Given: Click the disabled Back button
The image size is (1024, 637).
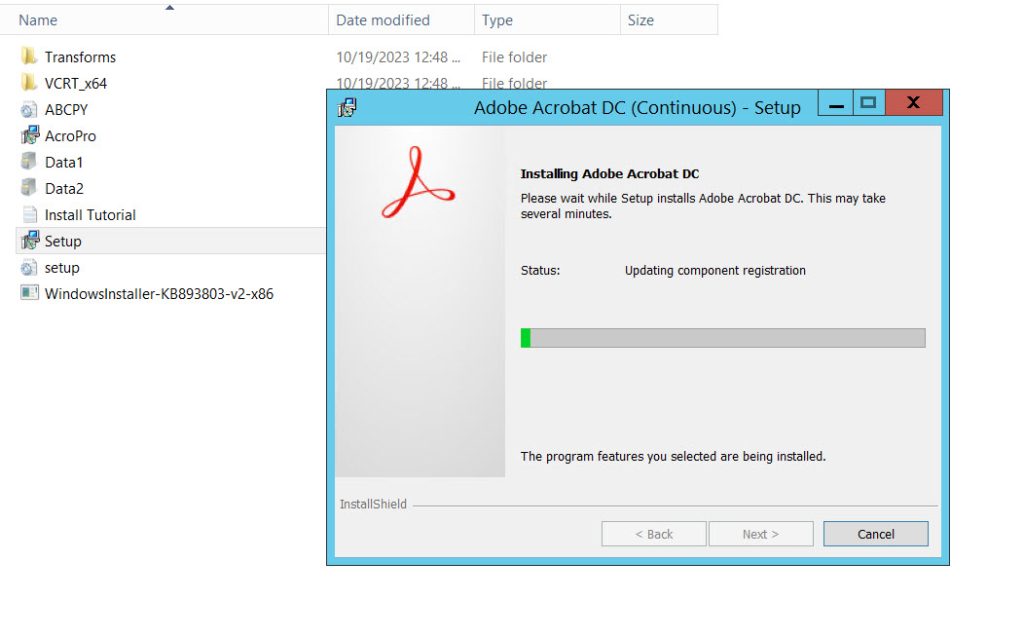Looking at the screenshot, I should [x=654, y=534].
